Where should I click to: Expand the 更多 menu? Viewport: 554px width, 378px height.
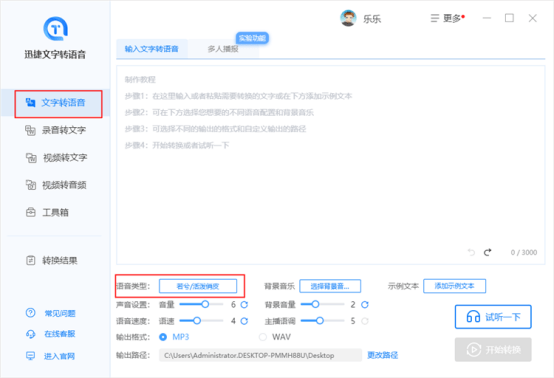tap(447, 18)
